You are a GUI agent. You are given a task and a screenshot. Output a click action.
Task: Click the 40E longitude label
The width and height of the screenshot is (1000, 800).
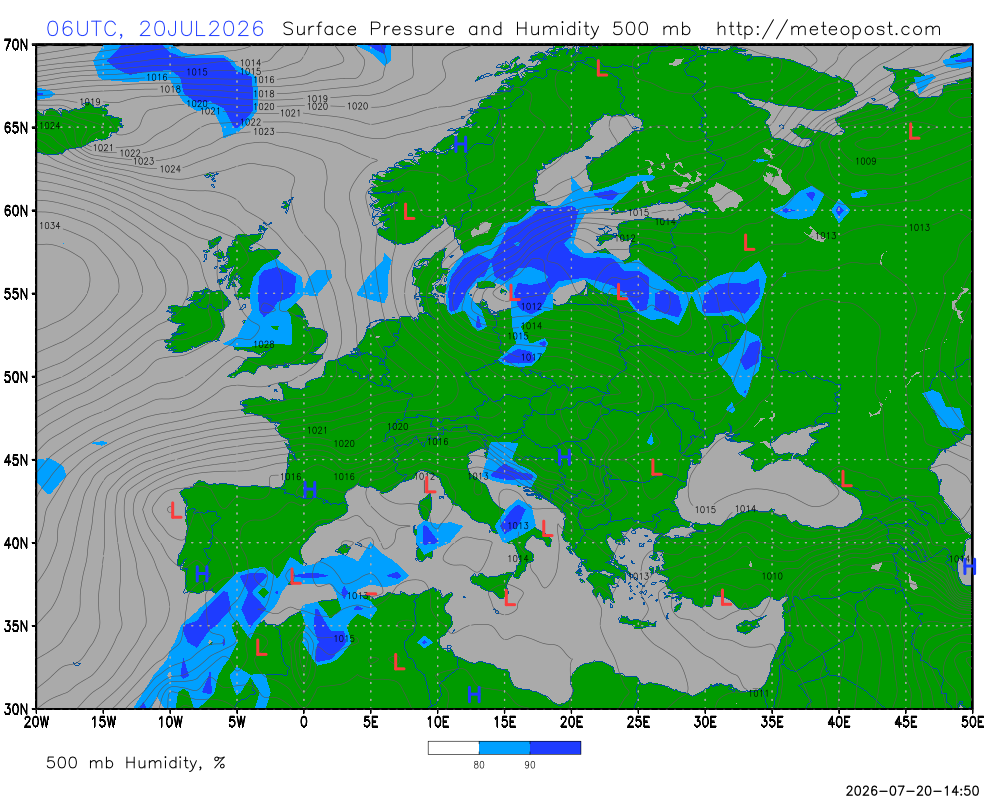click(839, 722)
